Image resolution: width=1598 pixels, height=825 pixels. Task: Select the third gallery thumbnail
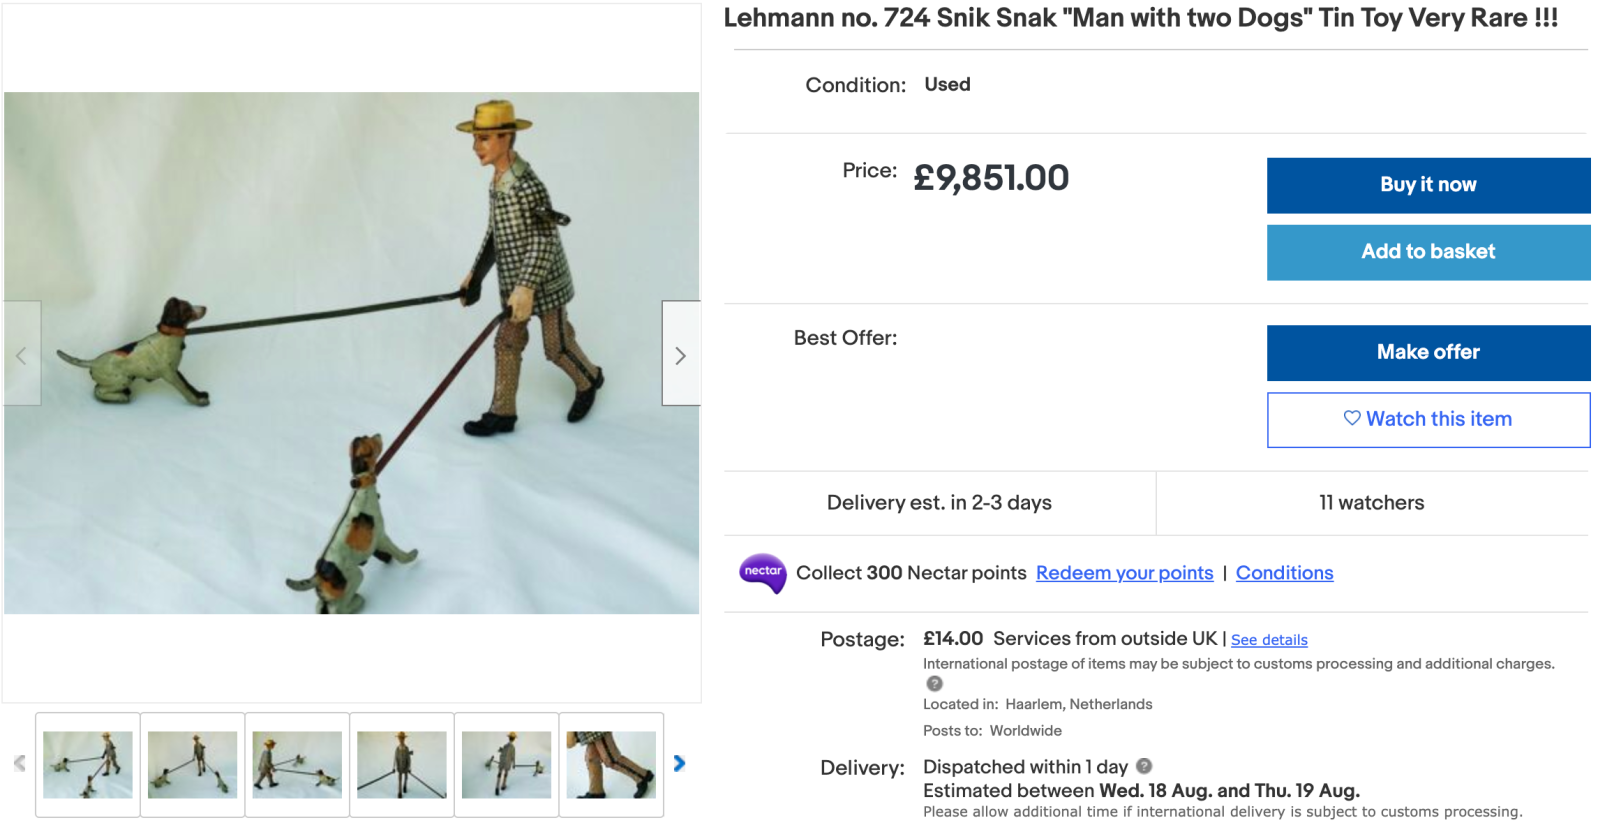[x=297, y=764]
